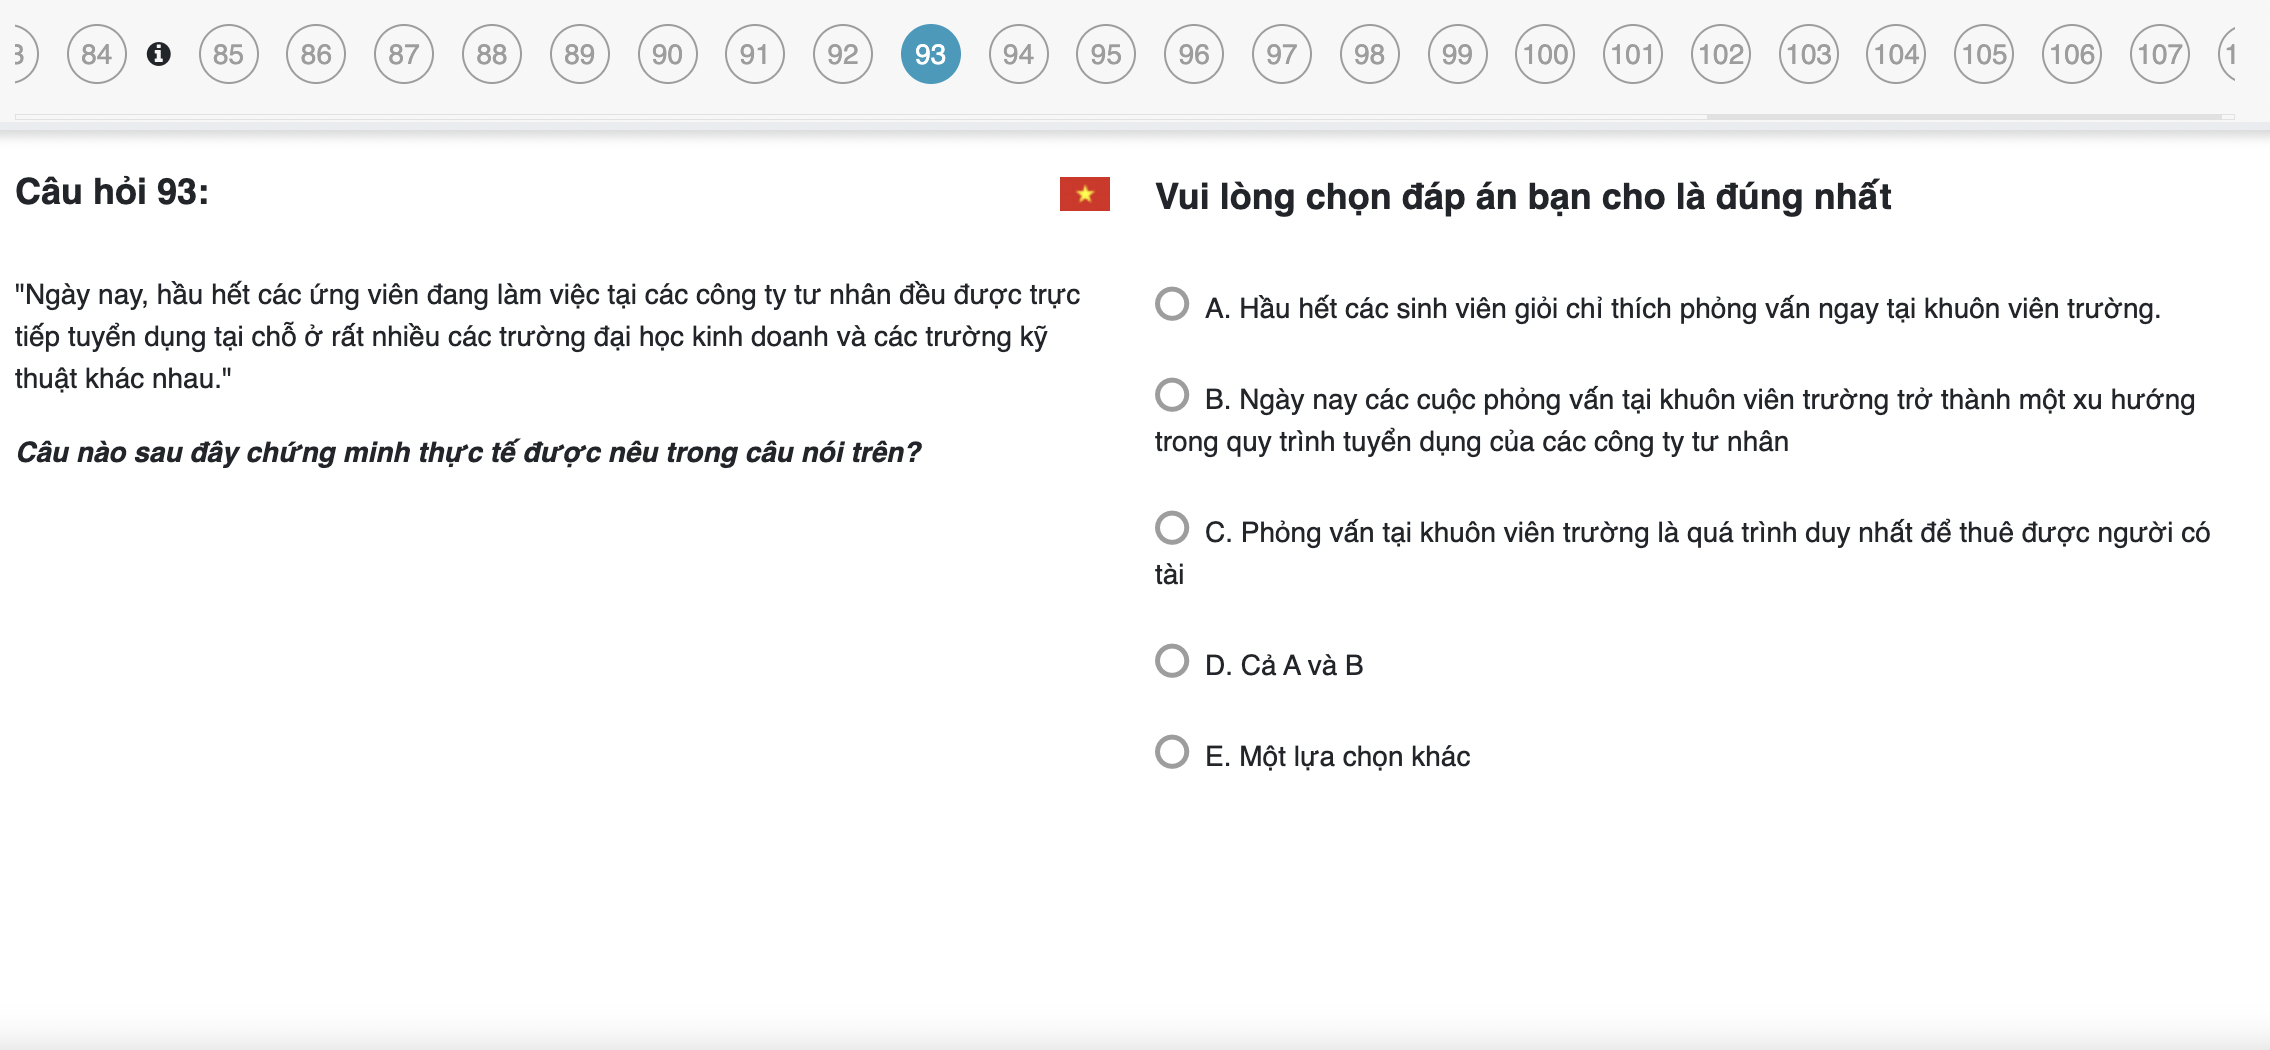
Task: Pick option D Cả A và B
Action: [1172, 661]
